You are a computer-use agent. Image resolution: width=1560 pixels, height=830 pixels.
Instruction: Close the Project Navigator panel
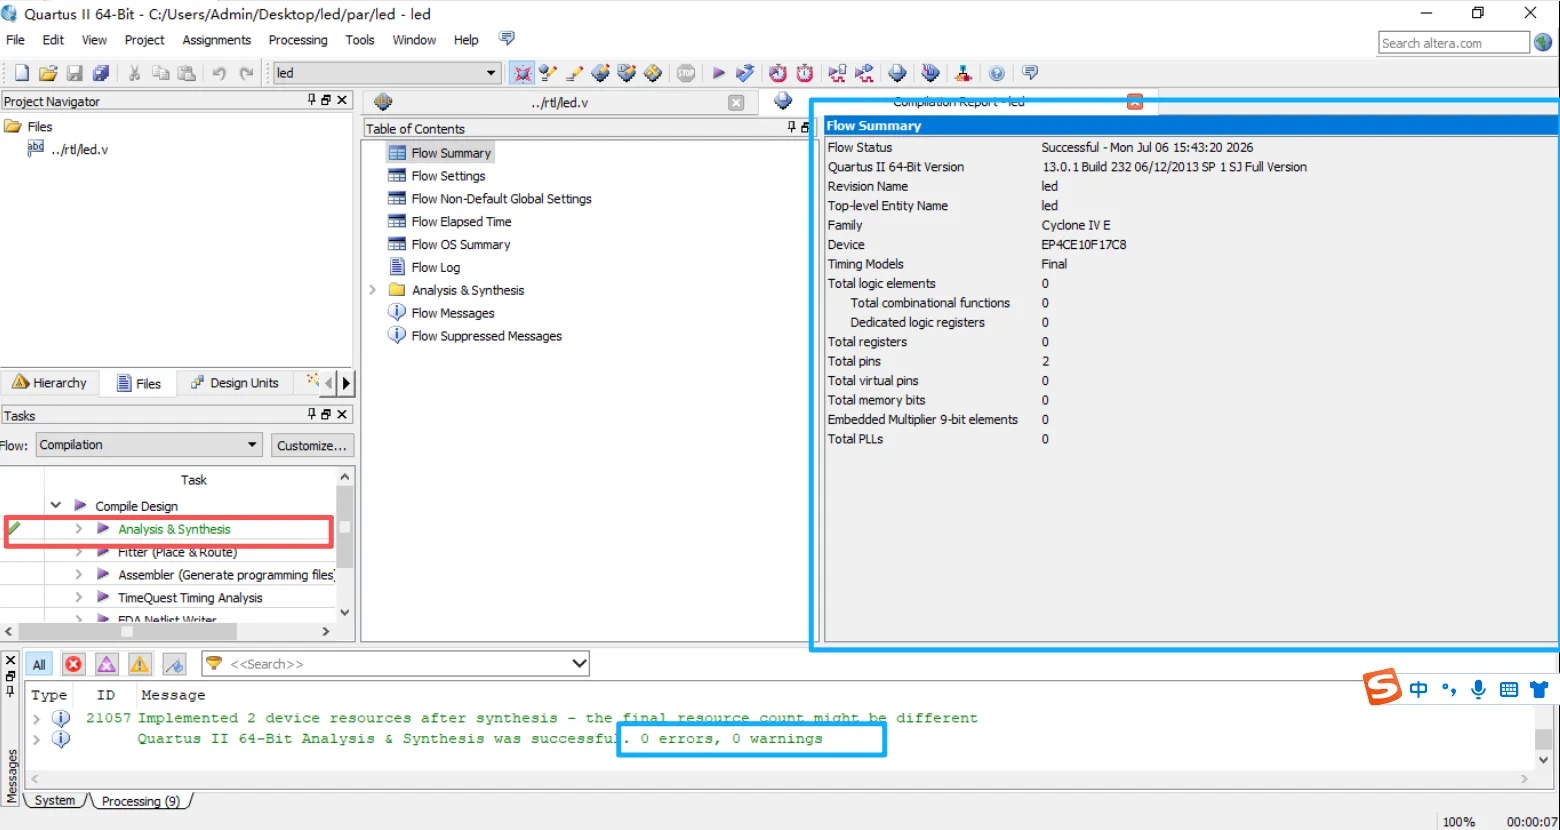[x=342, y=100]
